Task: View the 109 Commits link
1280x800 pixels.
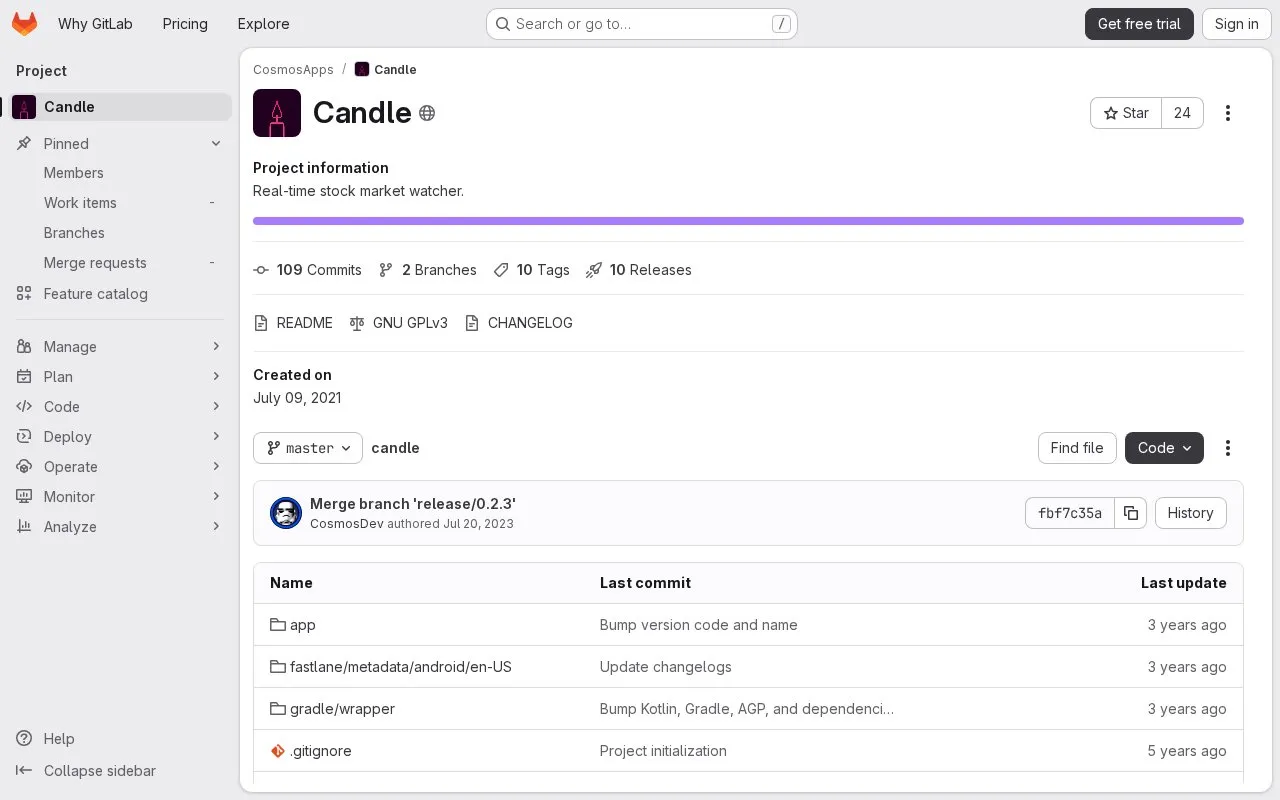Action: (307, 270)
